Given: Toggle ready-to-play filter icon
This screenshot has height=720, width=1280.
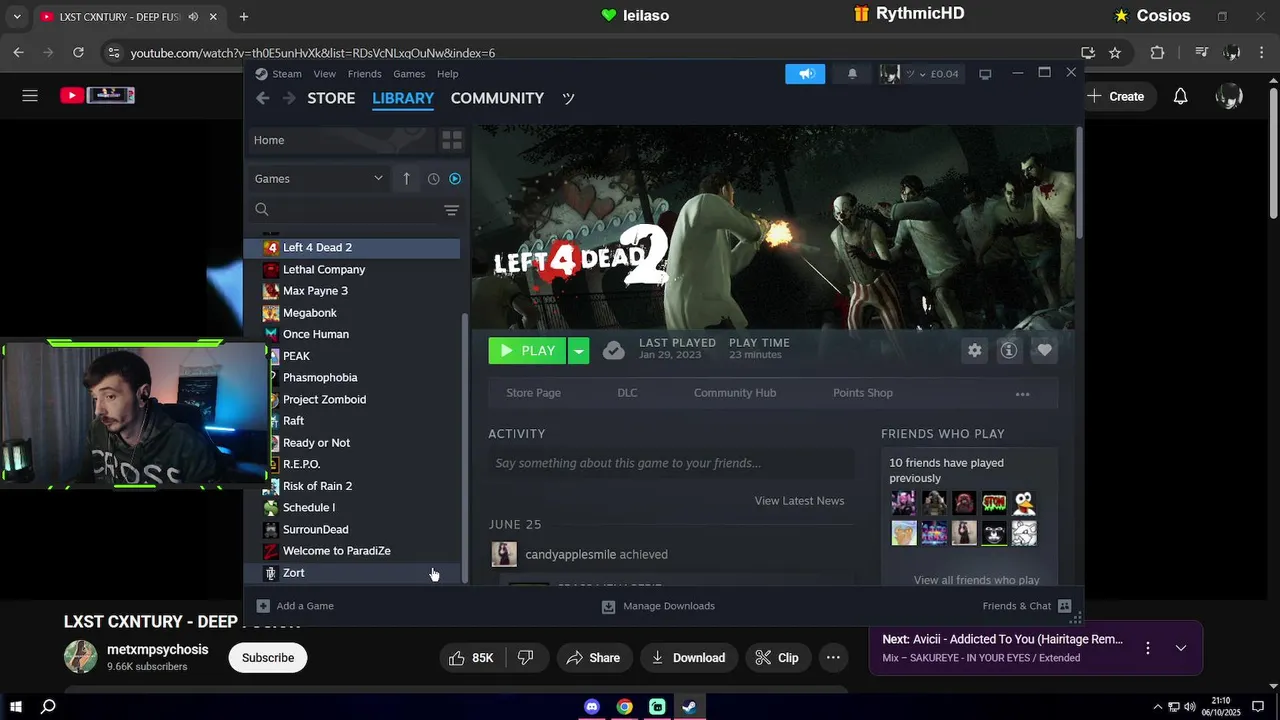Looking at the screenshot, I should 455,179.
